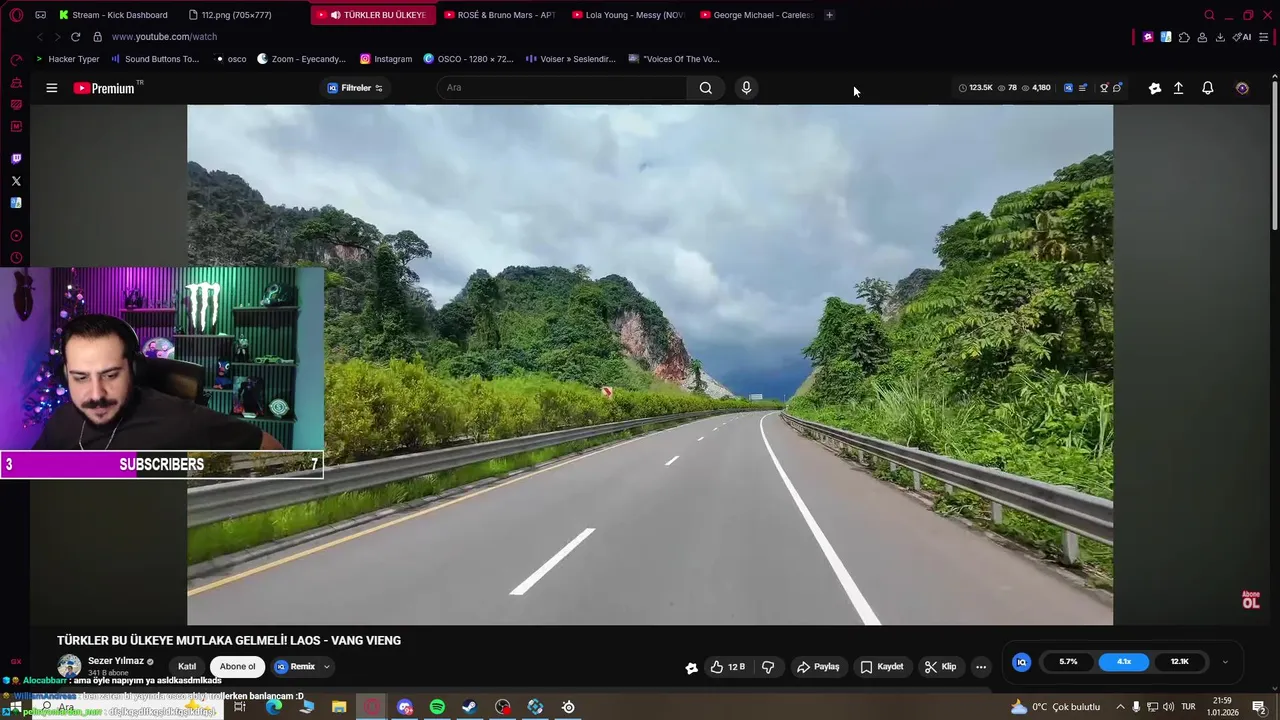The width and height of the screenshot is (1280, 720).
Task: Switch to George Michael - Careless tab
Action: click(757, 15)
